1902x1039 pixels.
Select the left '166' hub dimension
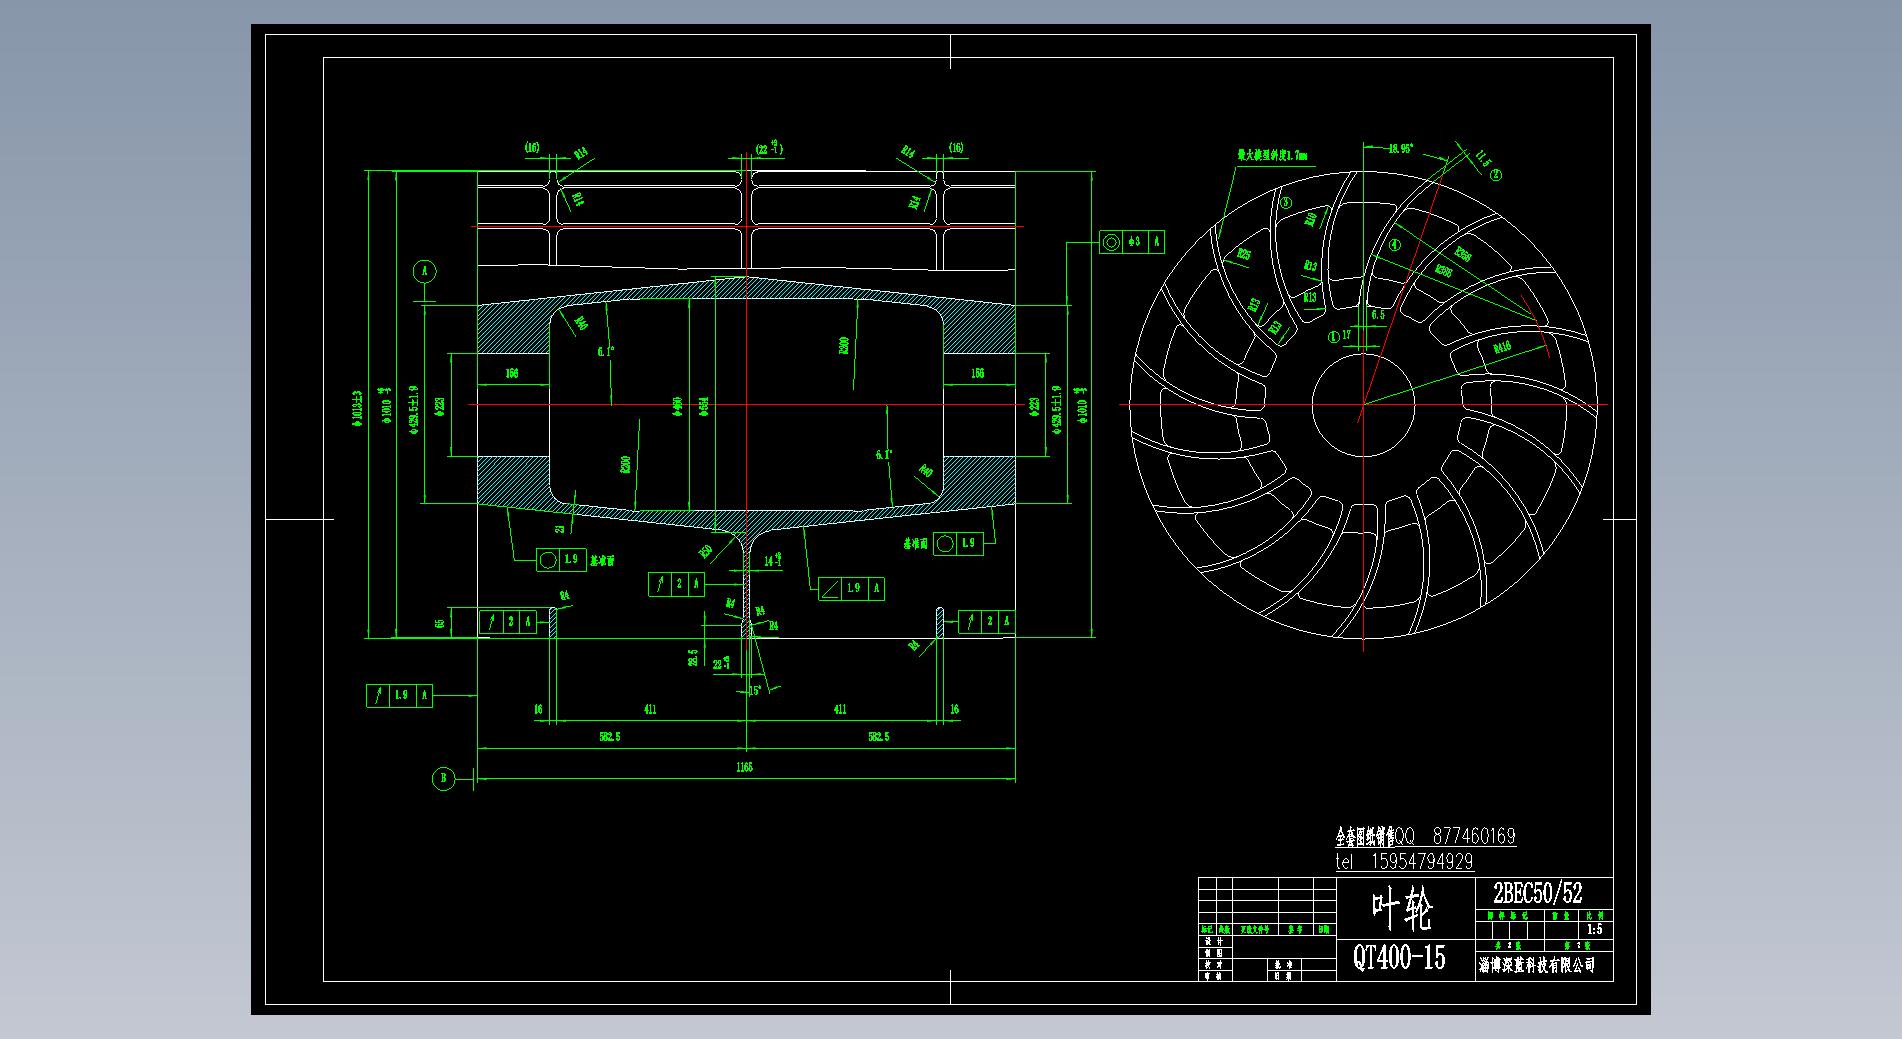point(511,373)
